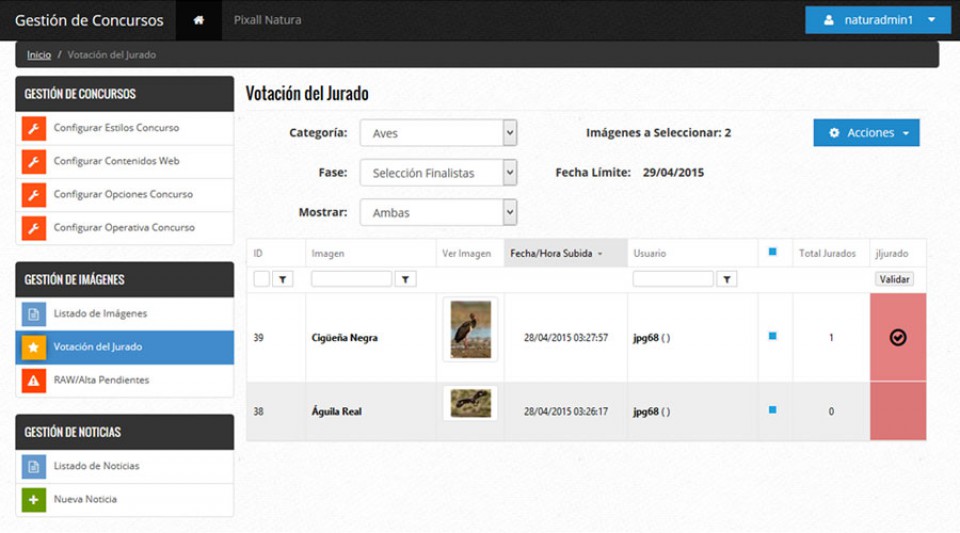Click user jpg68 in Cigüeña Negra row
960x533 pixels.
646,338
